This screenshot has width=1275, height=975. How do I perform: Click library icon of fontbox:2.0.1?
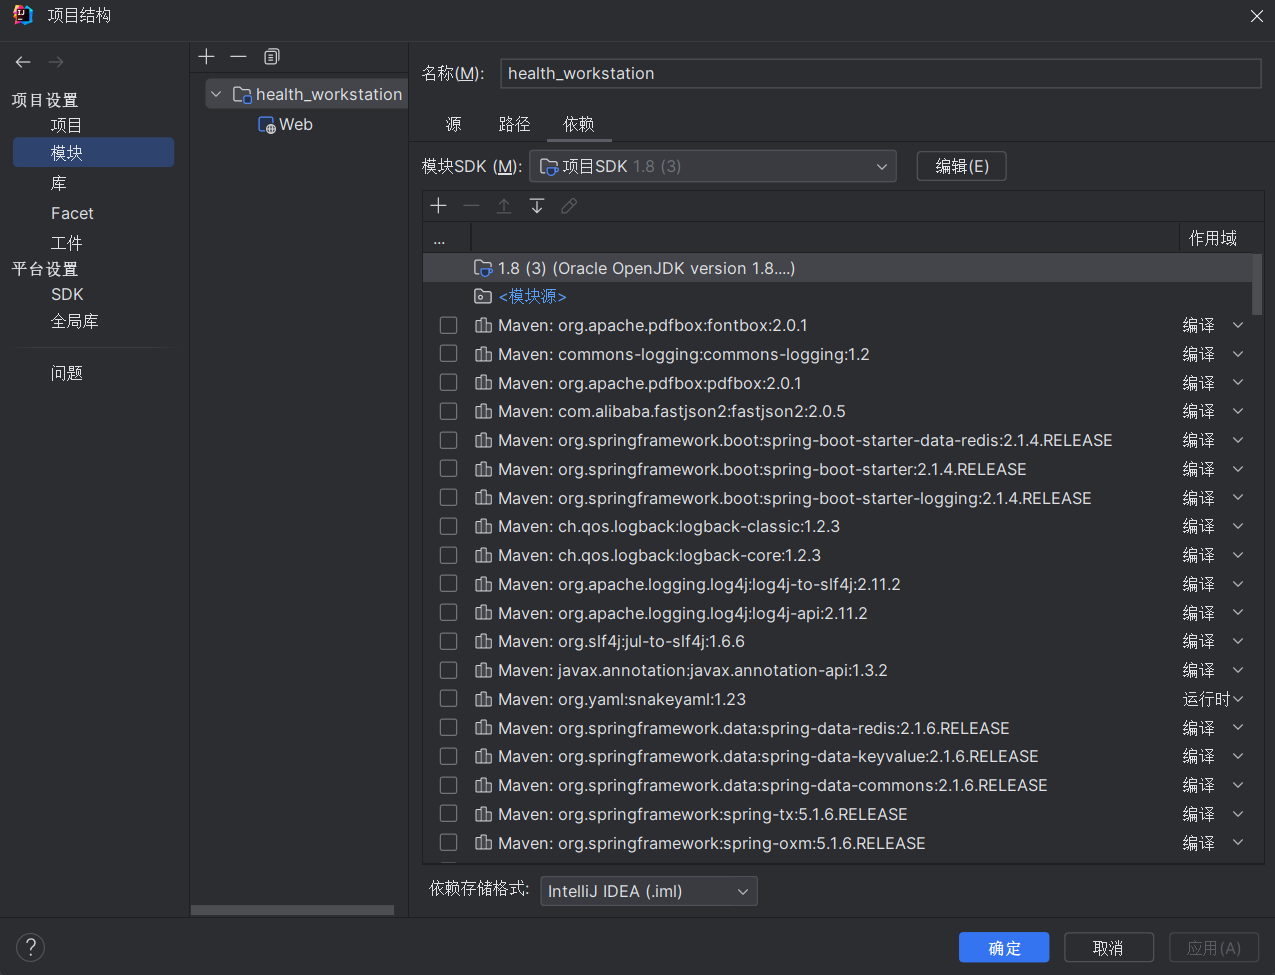(484, 325)
